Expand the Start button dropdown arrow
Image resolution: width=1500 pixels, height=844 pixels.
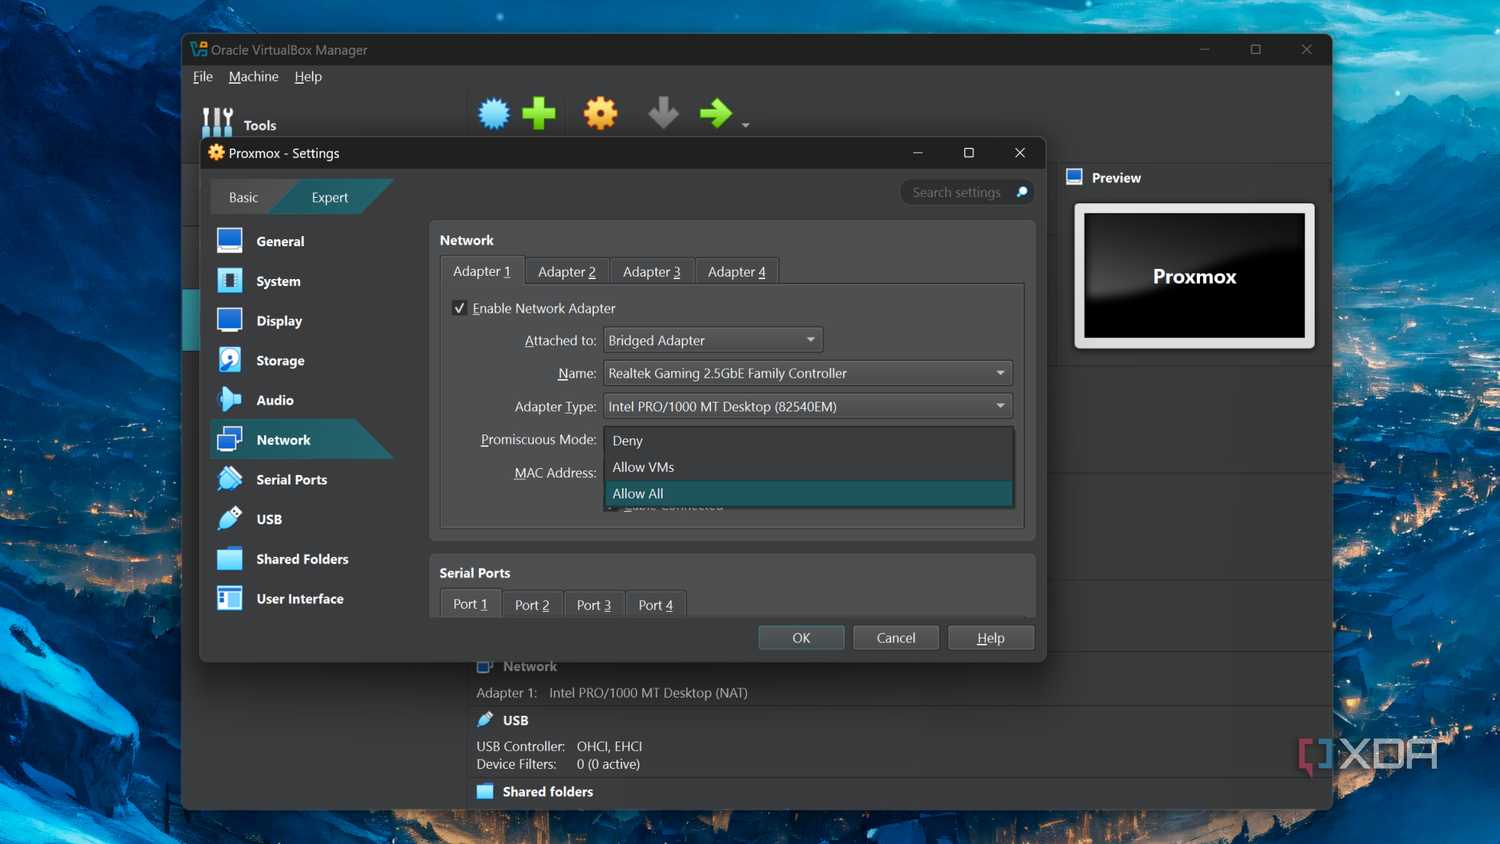click(746, 125)
